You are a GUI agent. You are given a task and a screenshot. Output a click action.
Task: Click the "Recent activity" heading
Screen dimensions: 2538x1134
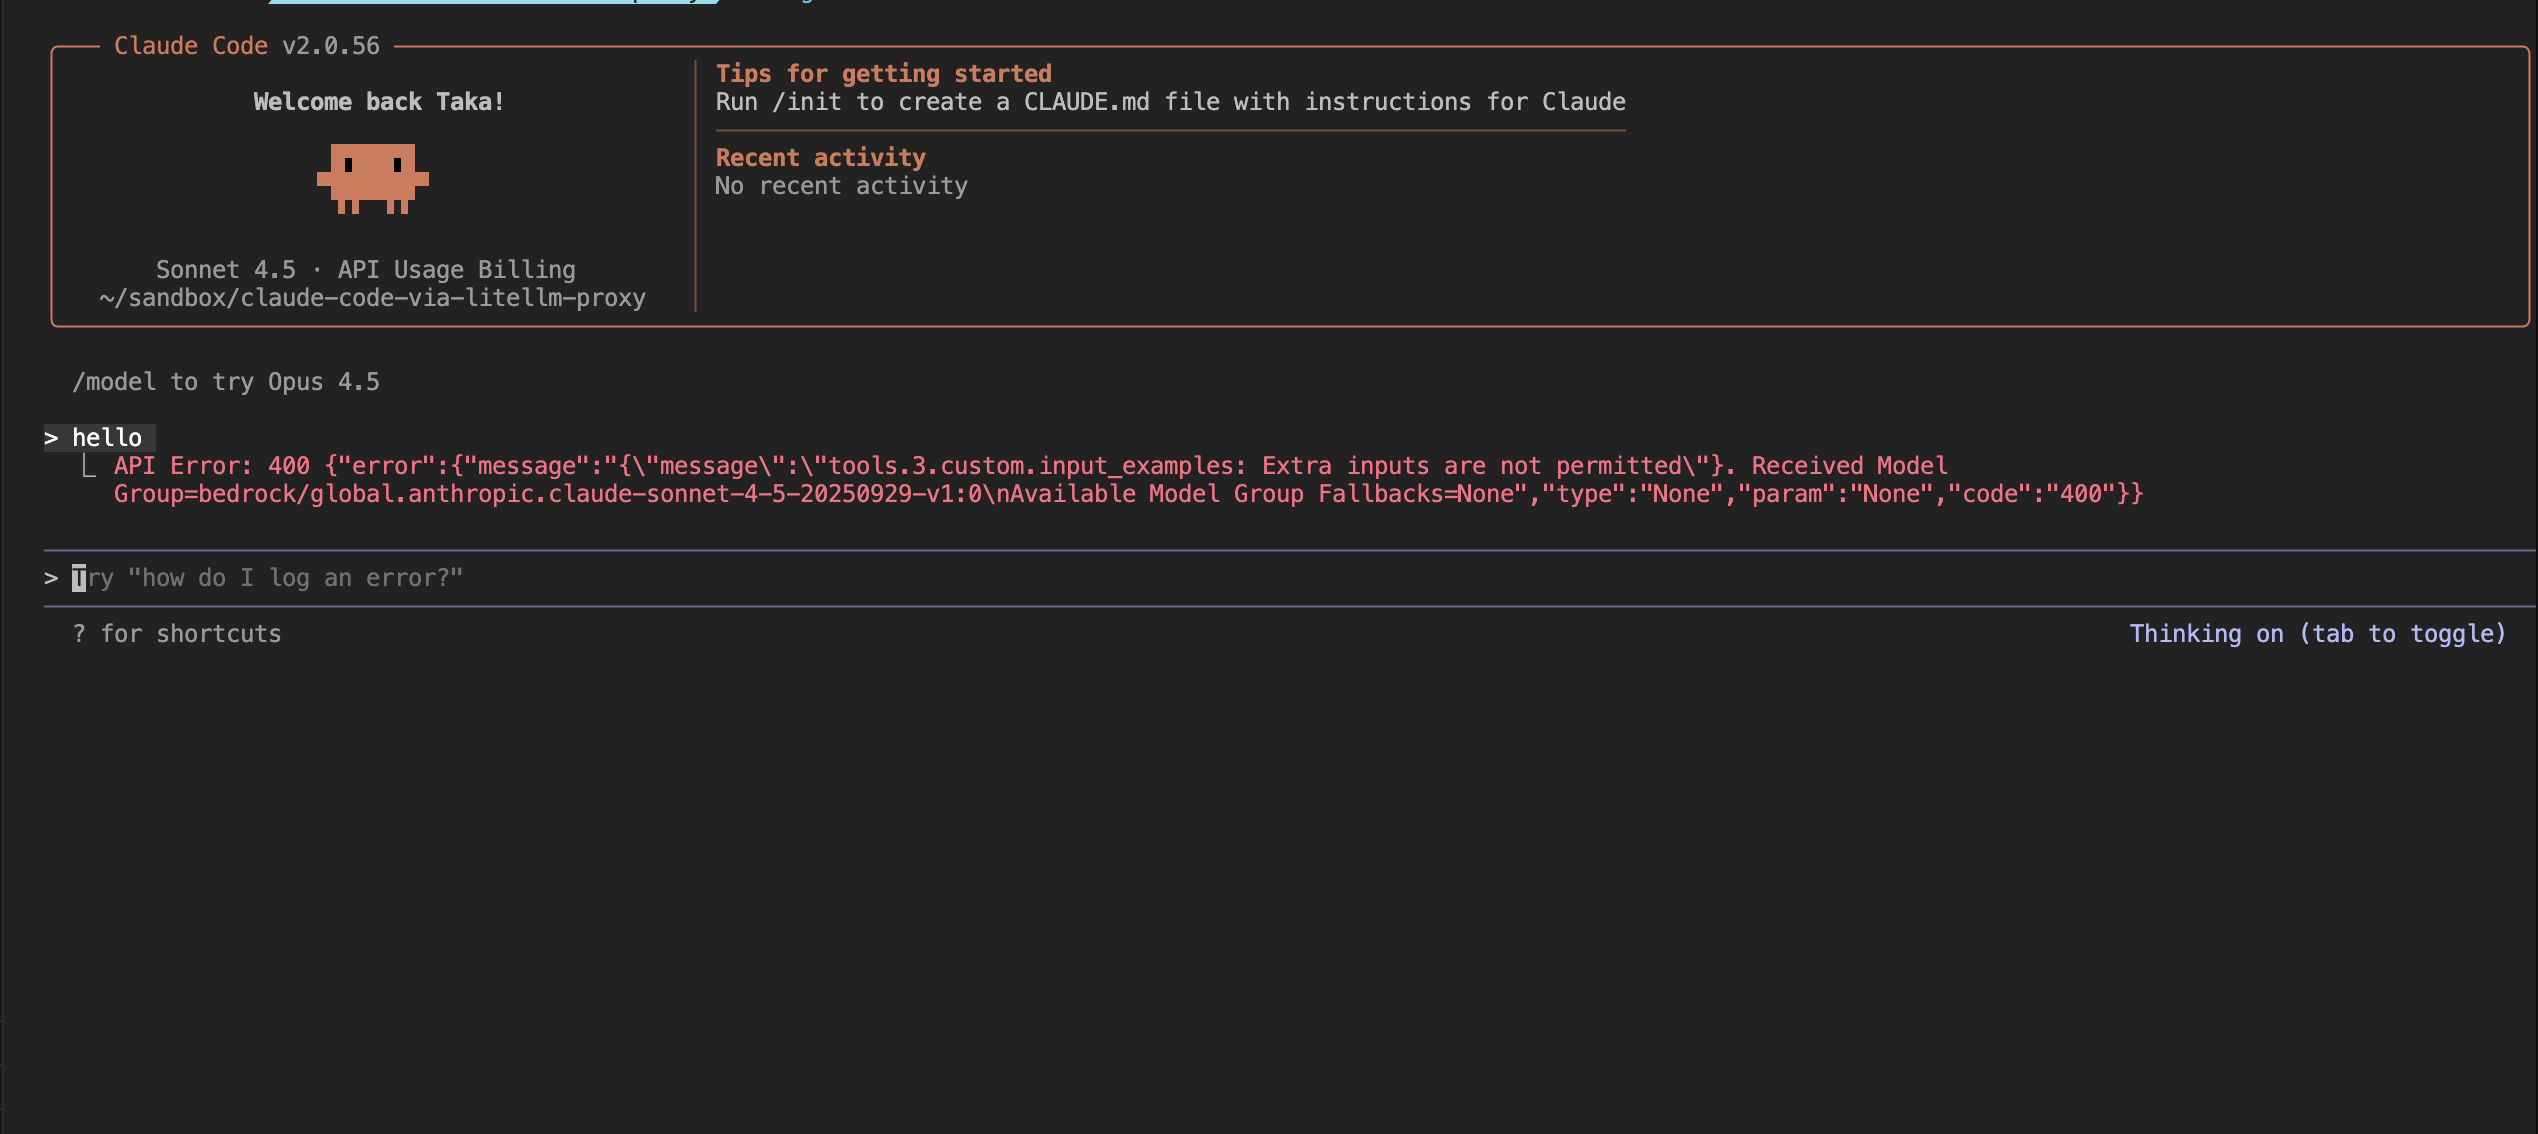pos(820,158)
